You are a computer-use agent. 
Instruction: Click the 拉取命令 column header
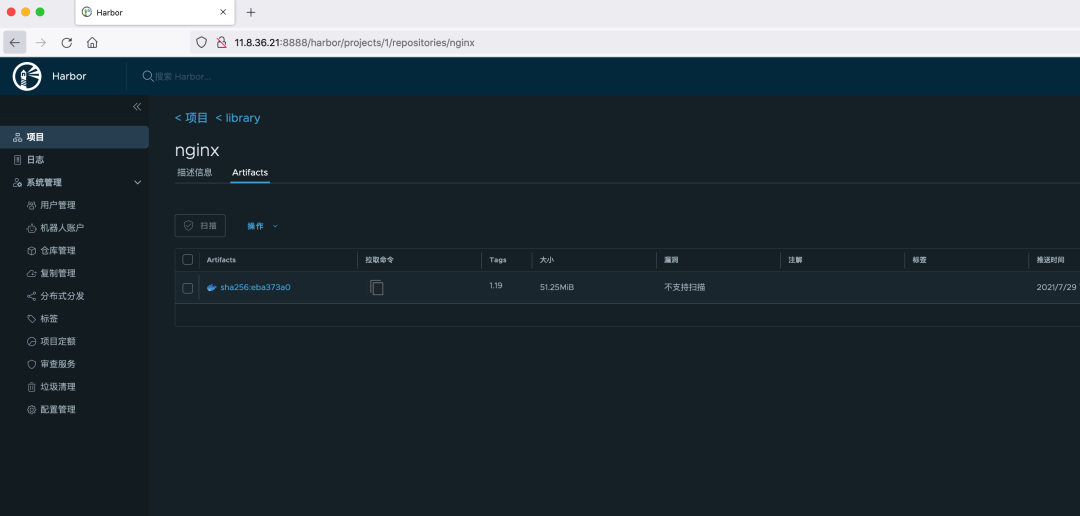(380, 260)
